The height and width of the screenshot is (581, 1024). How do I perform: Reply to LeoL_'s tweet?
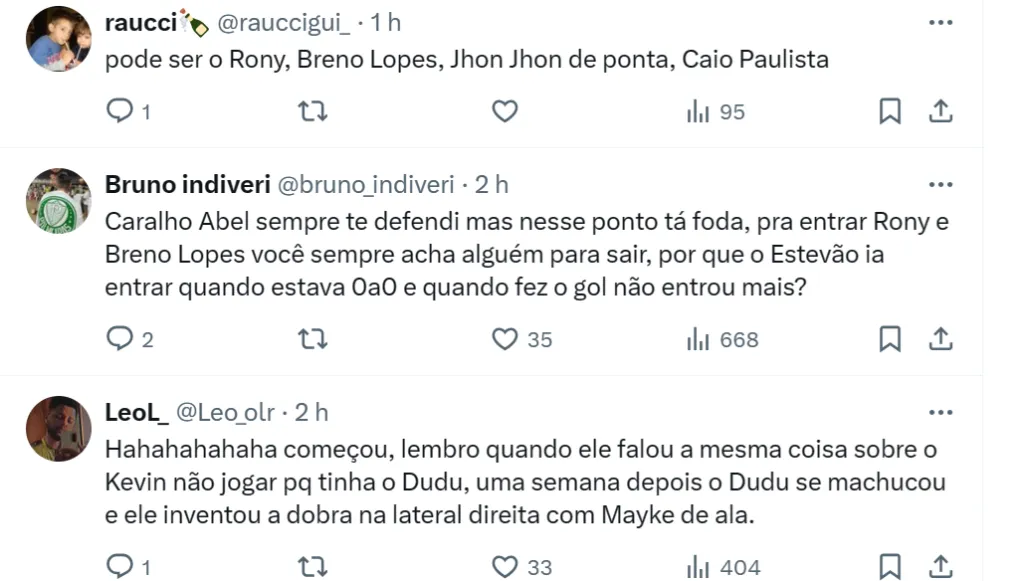coord(120,567)
